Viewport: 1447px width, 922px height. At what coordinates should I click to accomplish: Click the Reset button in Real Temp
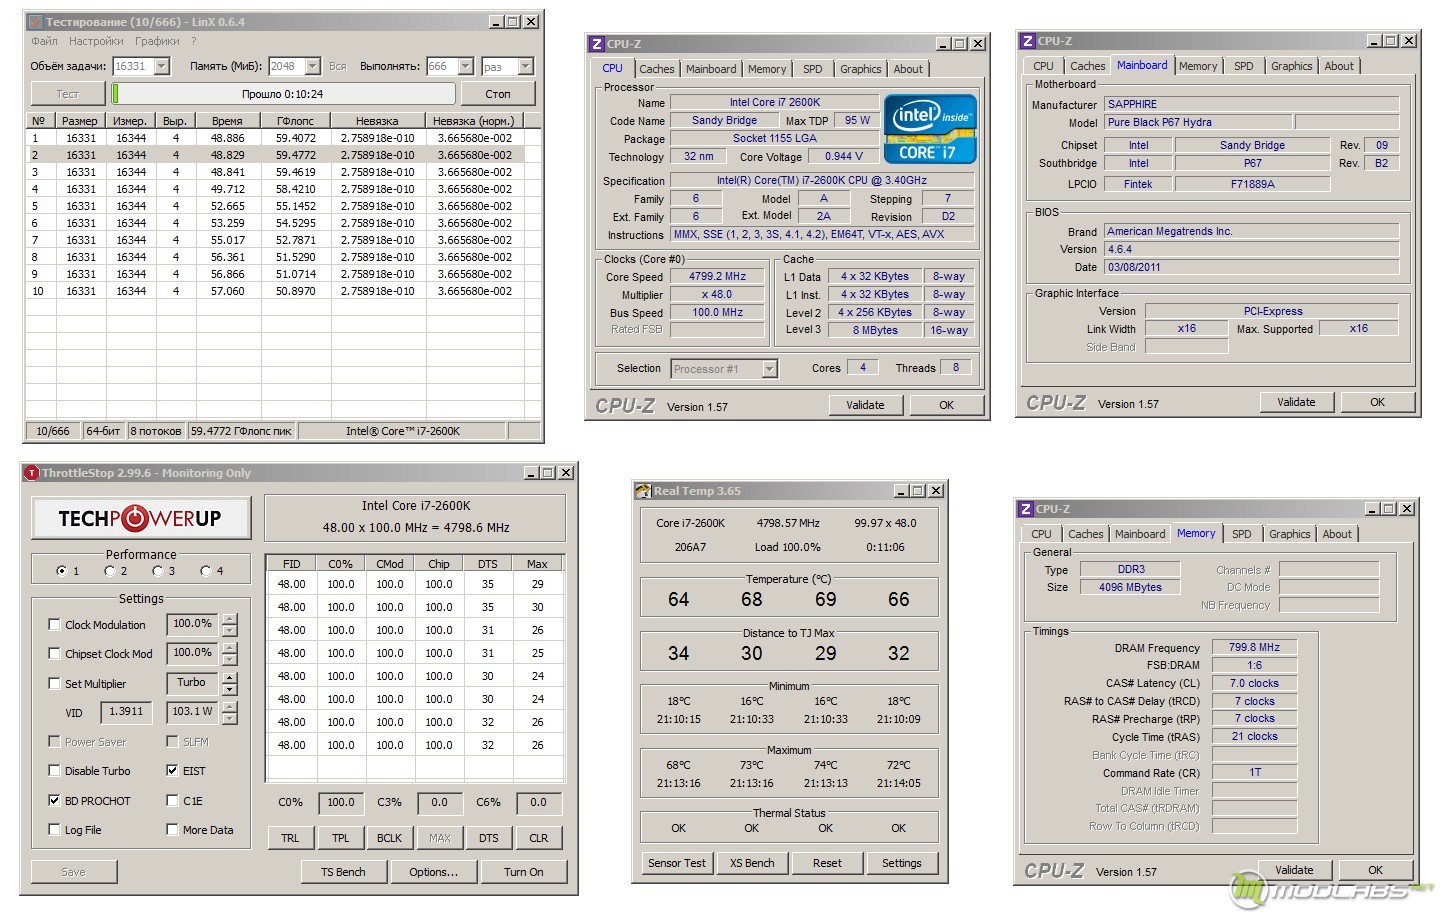827,863
